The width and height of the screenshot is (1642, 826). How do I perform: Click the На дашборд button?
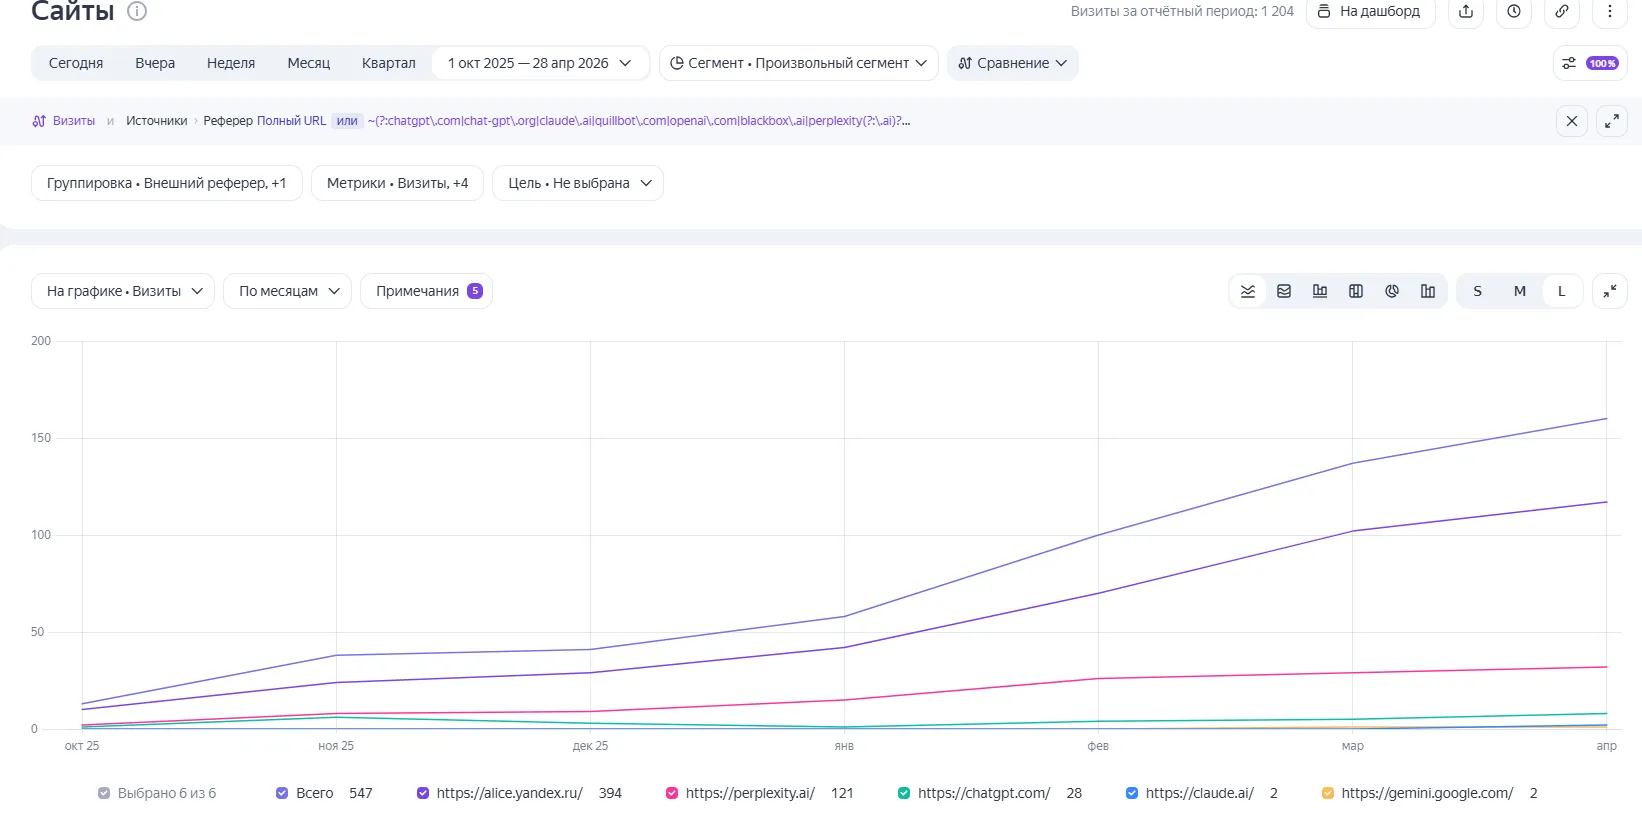click(1370, 11)
